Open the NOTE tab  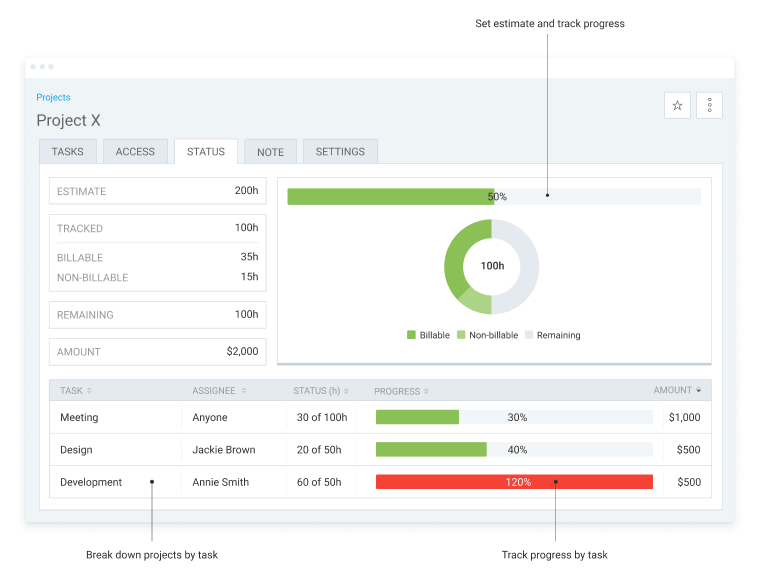point(270,152)
